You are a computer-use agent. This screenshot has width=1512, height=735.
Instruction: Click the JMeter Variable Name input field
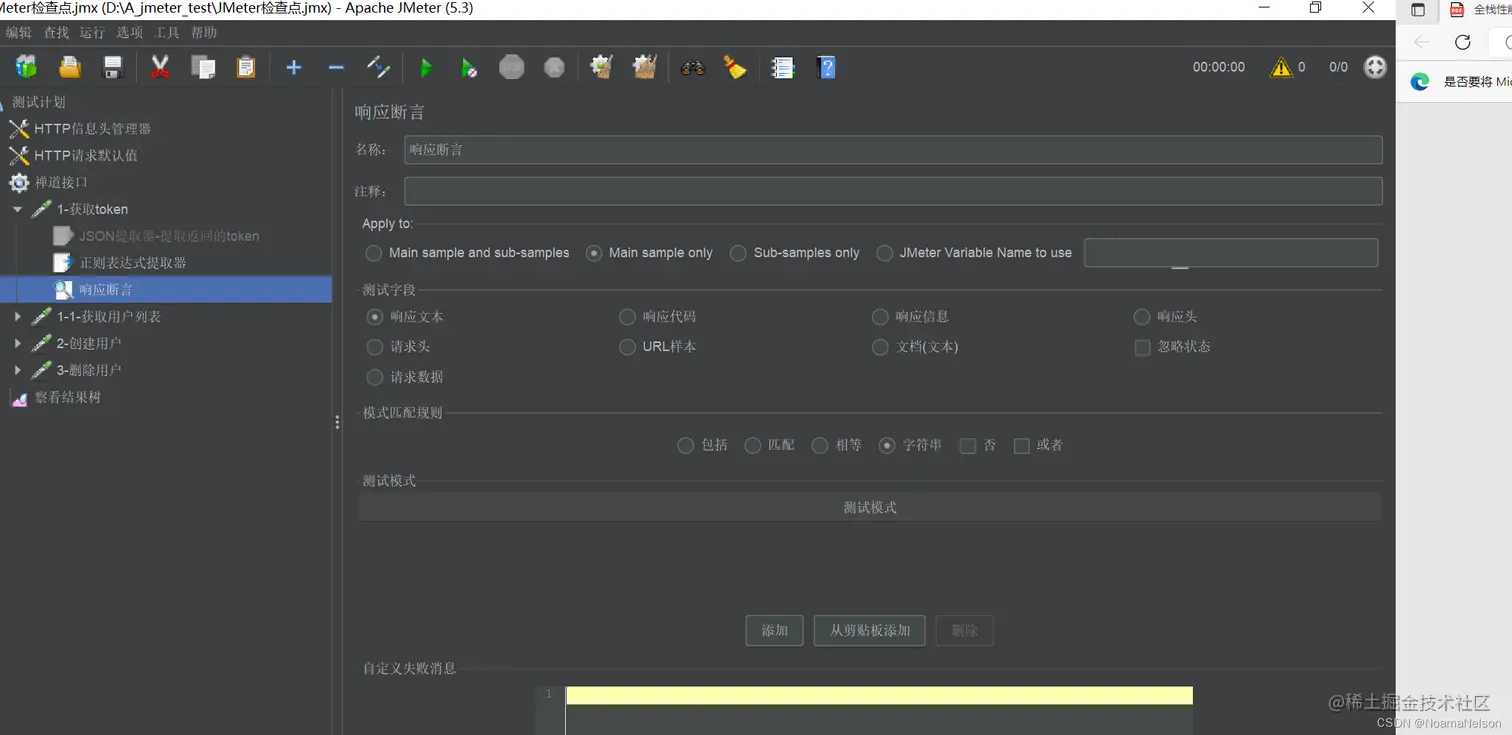1230,253
